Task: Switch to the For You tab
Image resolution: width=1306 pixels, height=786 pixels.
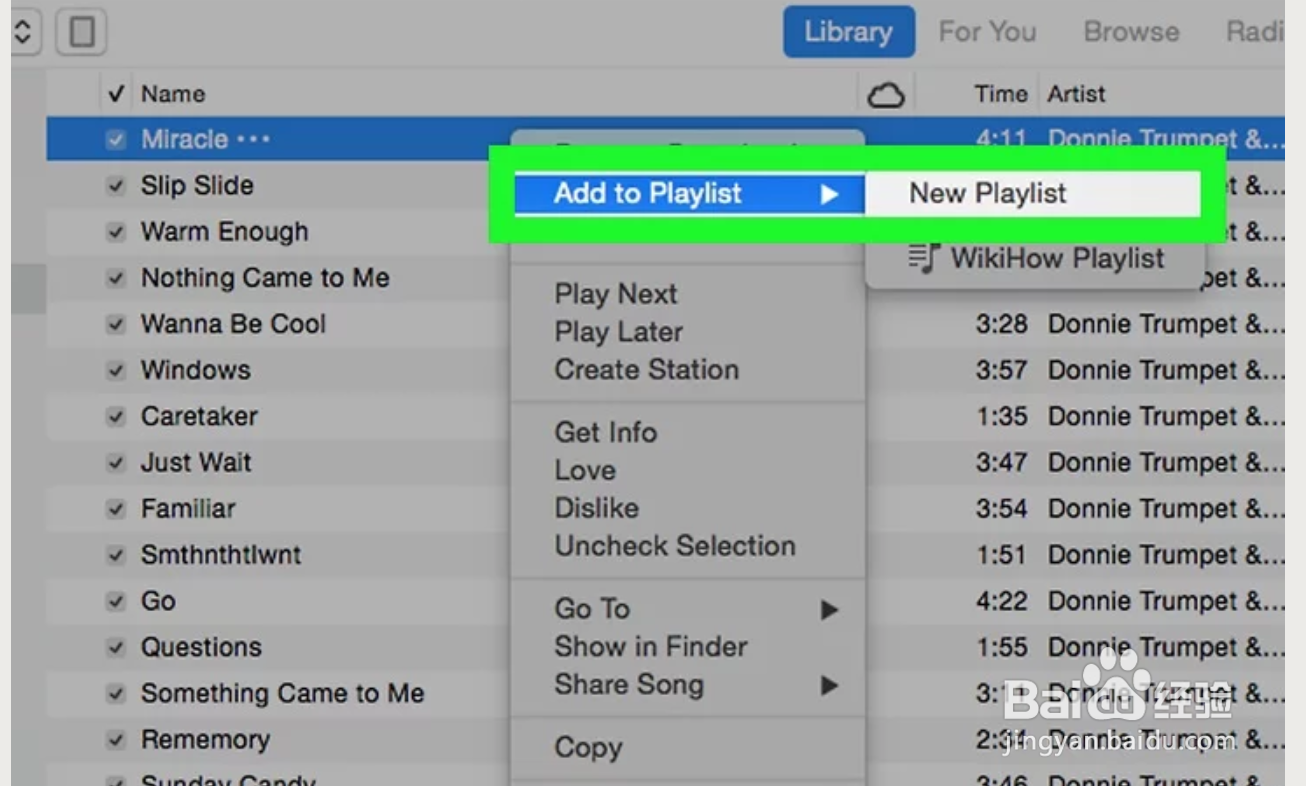Action: pyautogui.click(x=987, y=32)
